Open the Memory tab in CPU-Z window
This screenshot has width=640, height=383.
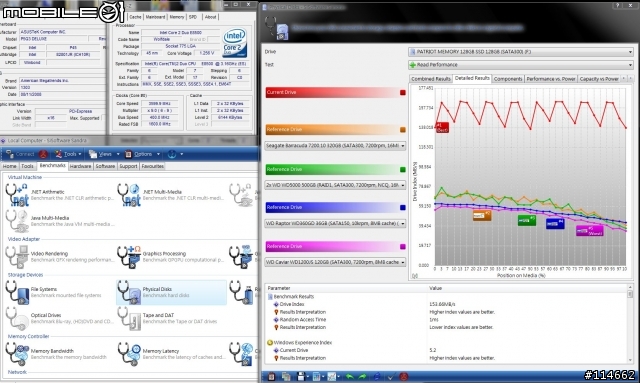pyautogui.click(x=177, y=17)
